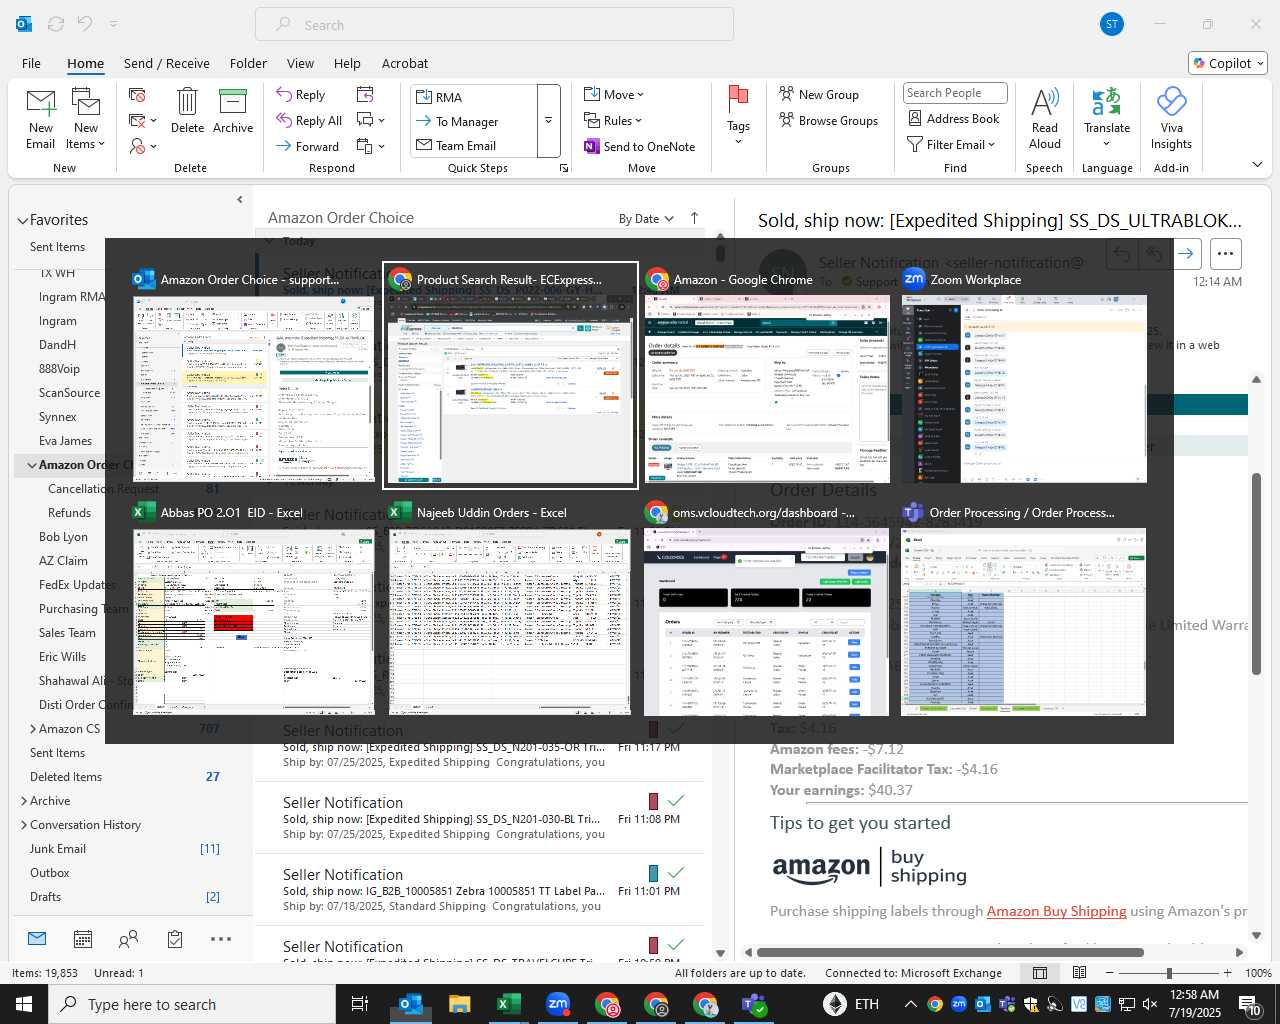Open the Address Book
The image size is (1280, 1024).
pyautogui.click(x=953, y=118)
